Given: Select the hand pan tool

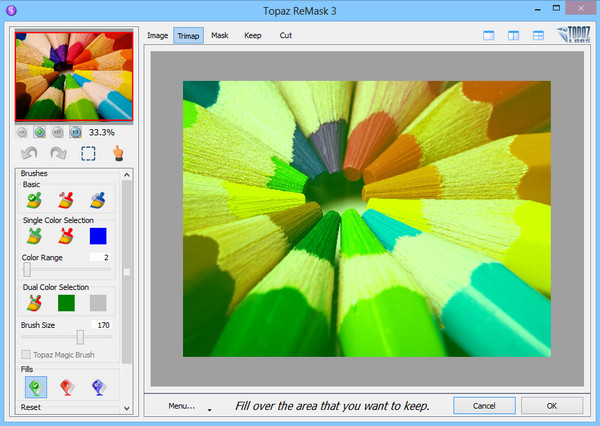Looking at the screenshot, I should click(118, 154).
